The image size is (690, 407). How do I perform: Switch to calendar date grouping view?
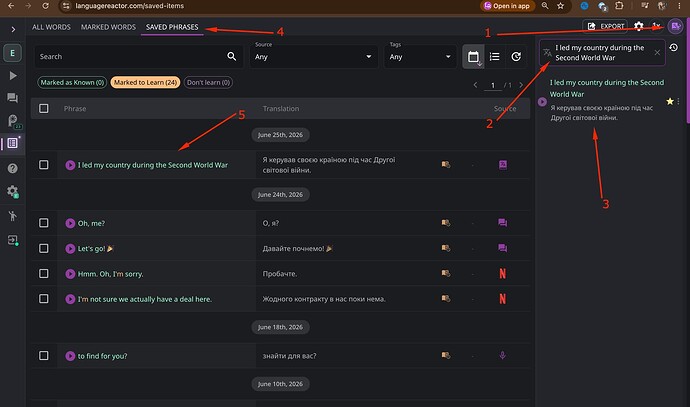[x=473, y=56]
